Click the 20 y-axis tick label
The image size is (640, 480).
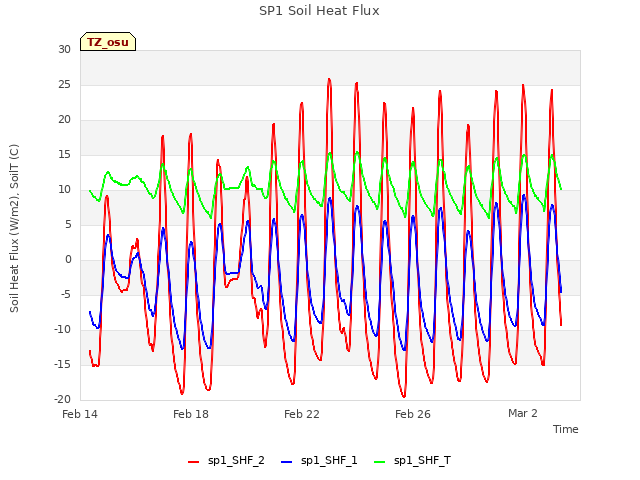(64, 120)
